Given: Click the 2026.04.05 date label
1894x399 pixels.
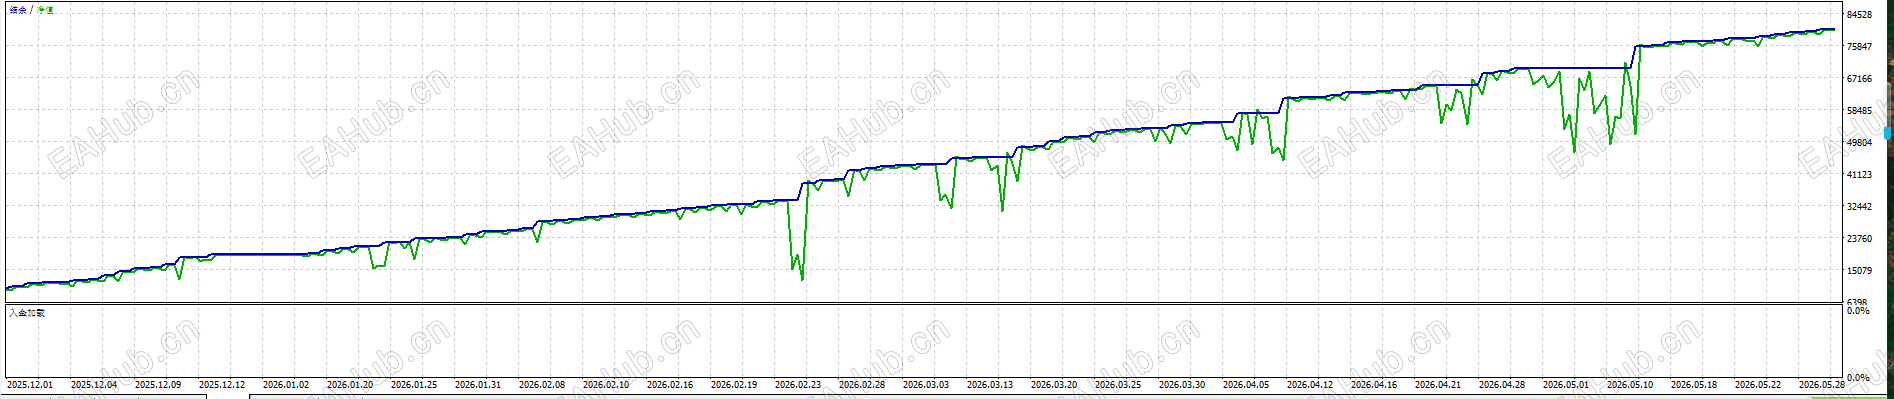Looking at the screenshot, I should click(1246, 384).
